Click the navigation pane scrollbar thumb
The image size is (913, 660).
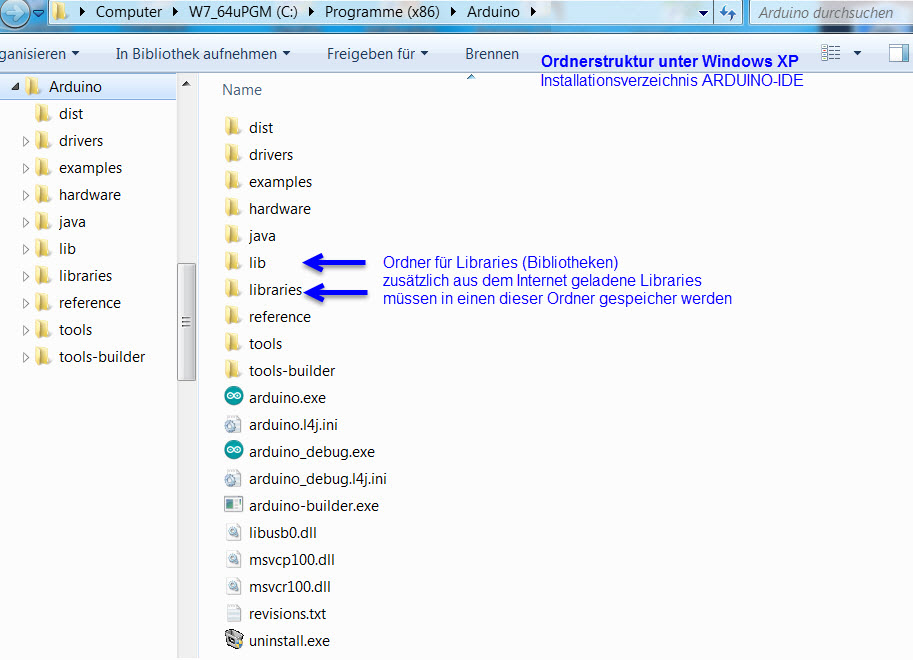click(x=186, y=322)
